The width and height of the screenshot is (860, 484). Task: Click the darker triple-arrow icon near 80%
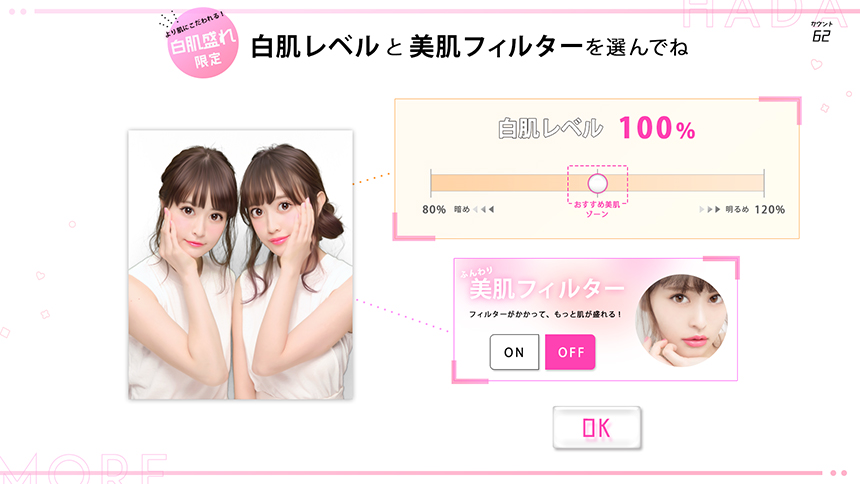pos(484,209)
